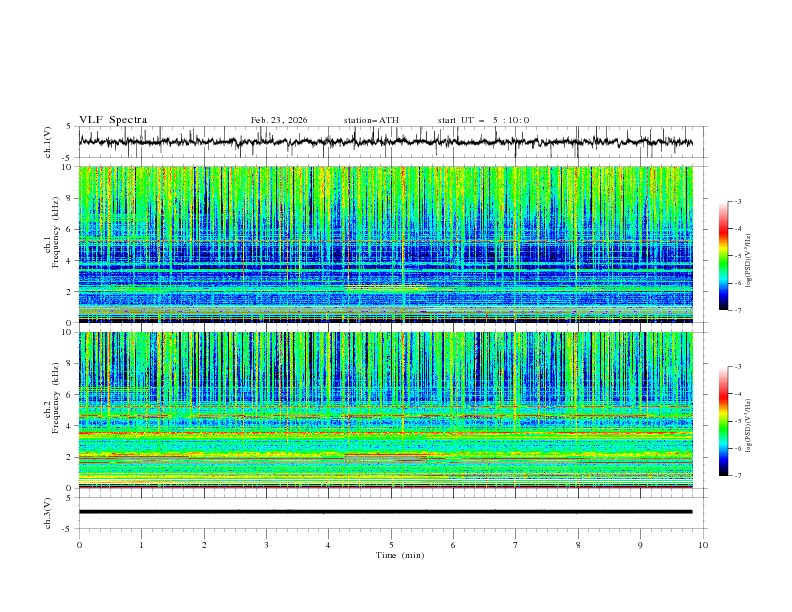The height and width of the screenshot is (612, 792).
Task: Click the "start UT = 5 :10:0" text
Action: 483,120
